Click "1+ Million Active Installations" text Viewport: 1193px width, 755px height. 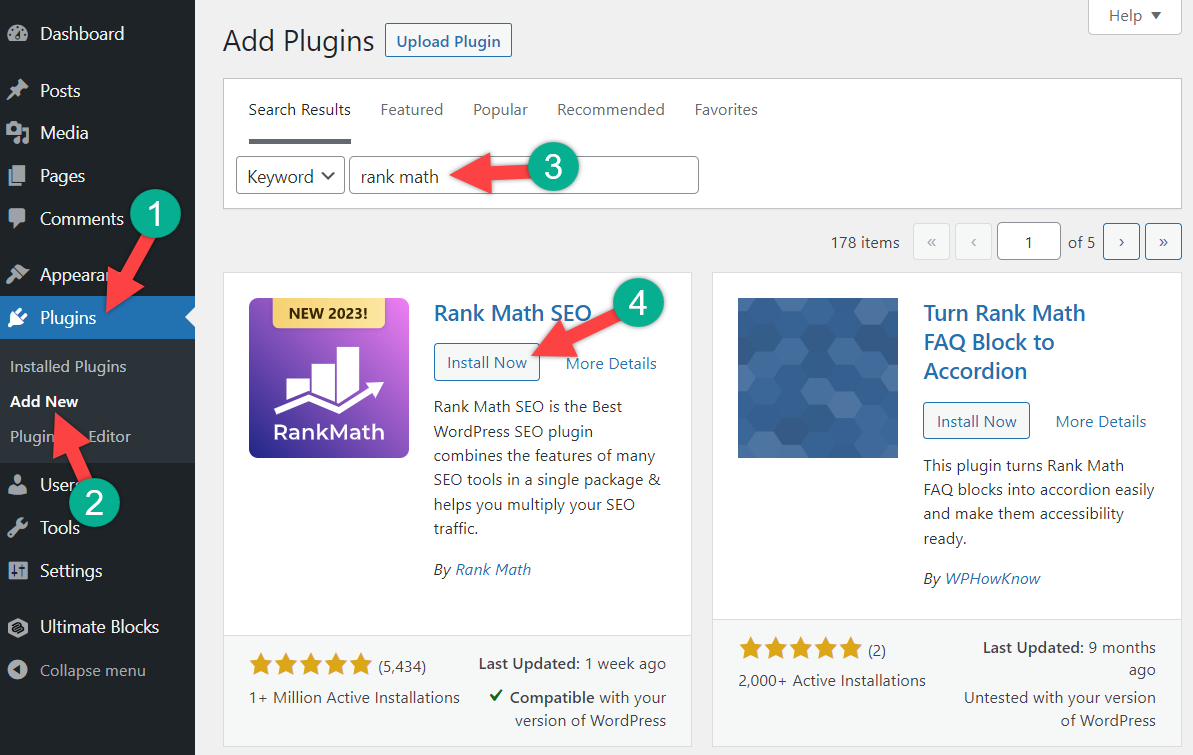[354, 697]
